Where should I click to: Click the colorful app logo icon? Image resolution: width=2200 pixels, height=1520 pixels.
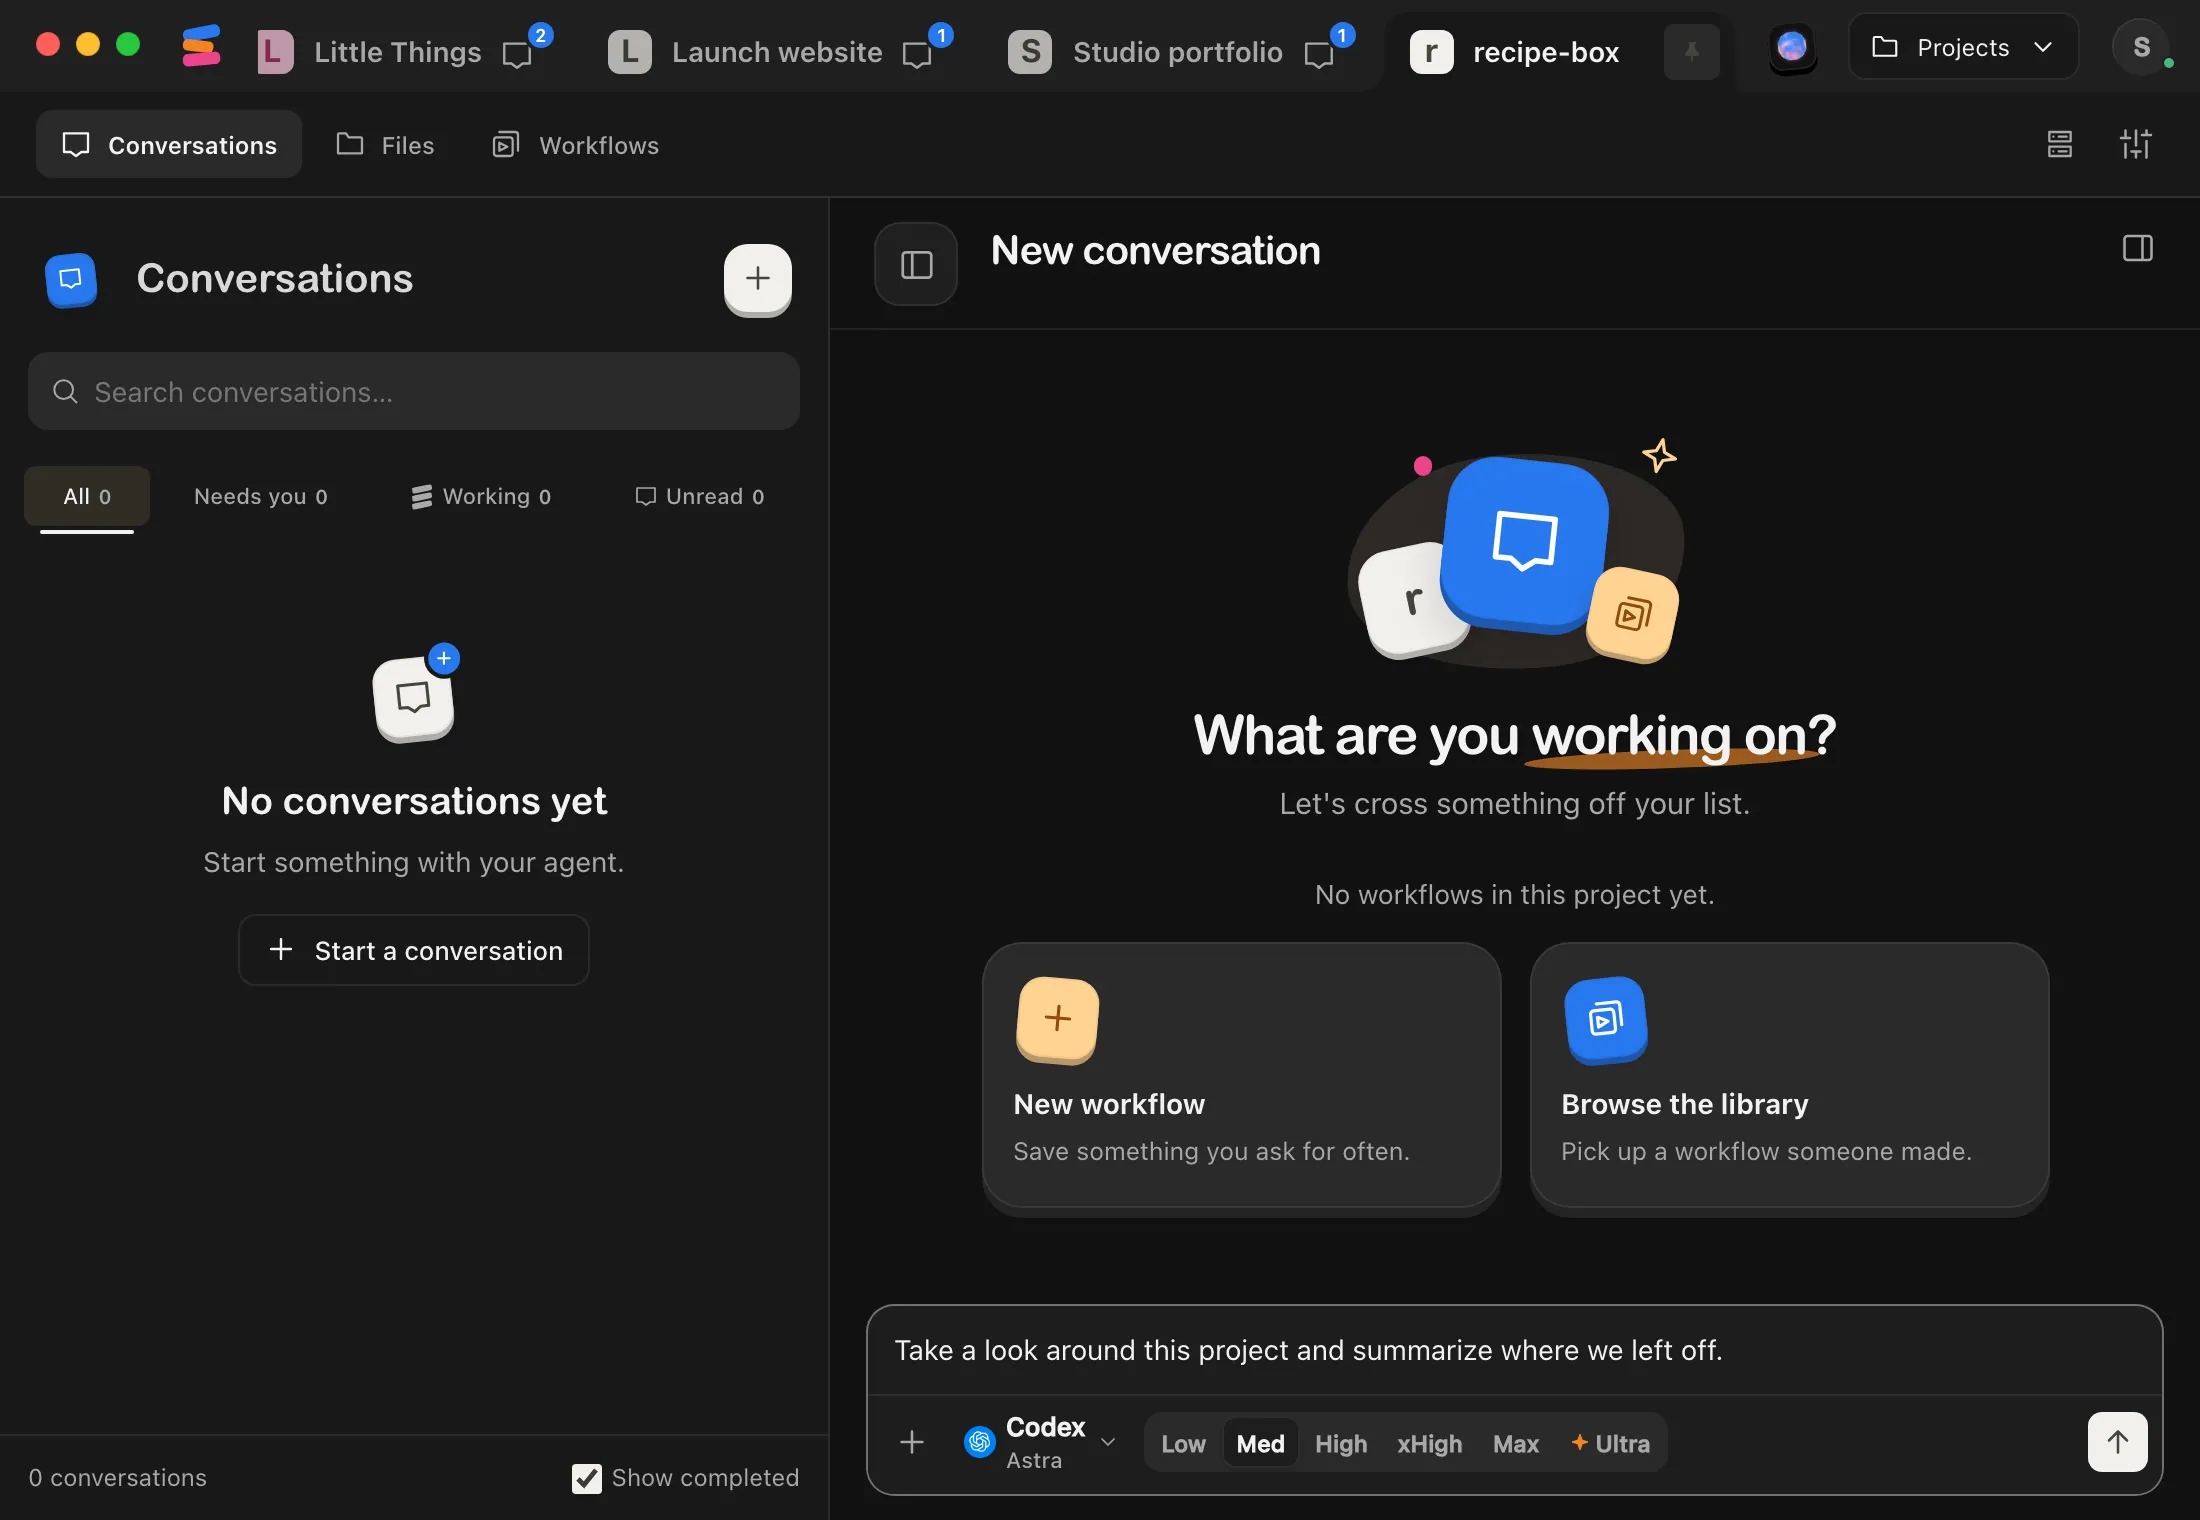pos(201,47)
